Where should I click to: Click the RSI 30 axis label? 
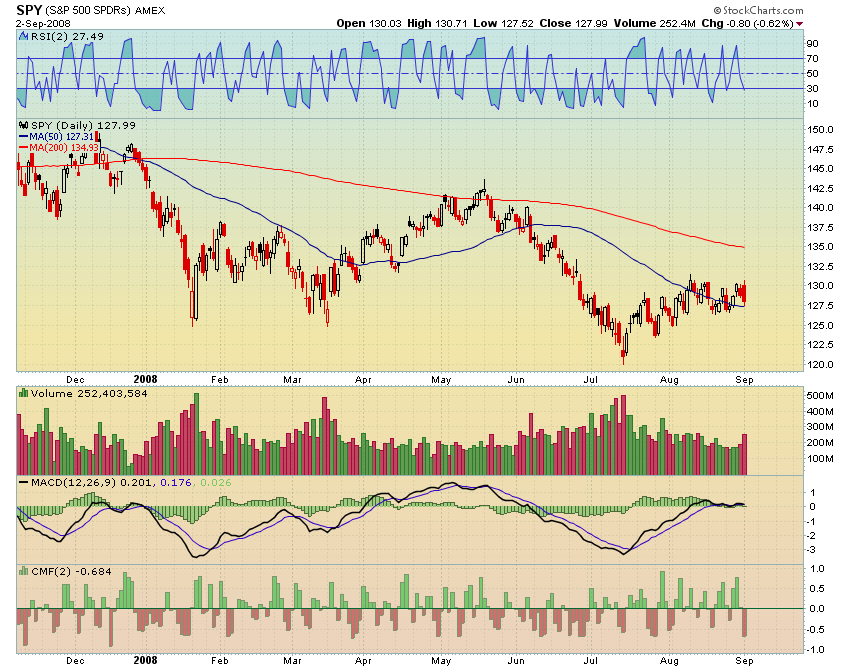pos(812,88)
